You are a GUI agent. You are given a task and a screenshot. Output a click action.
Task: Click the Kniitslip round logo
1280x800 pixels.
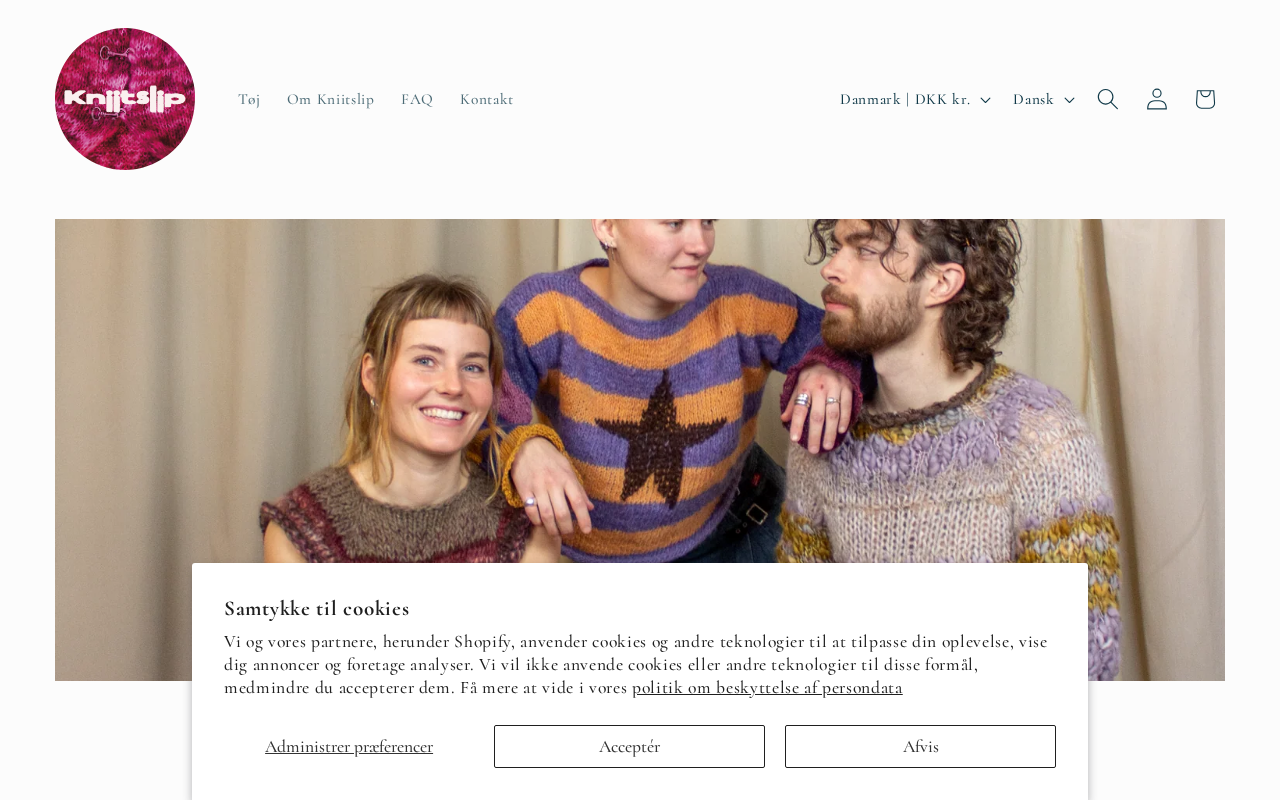[125, 99]
